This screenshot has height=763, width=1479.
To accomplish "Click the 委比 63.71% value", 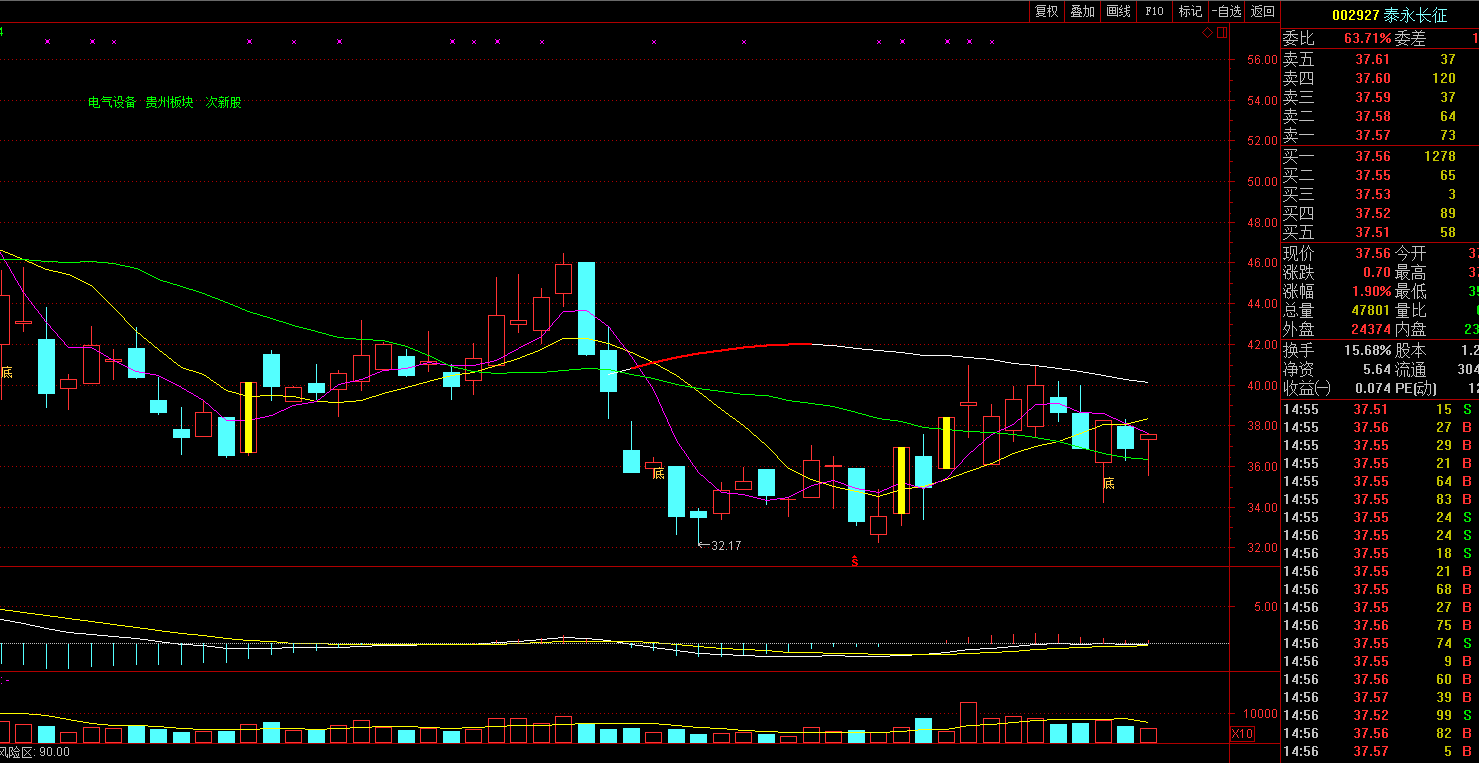I will 1367,39.
